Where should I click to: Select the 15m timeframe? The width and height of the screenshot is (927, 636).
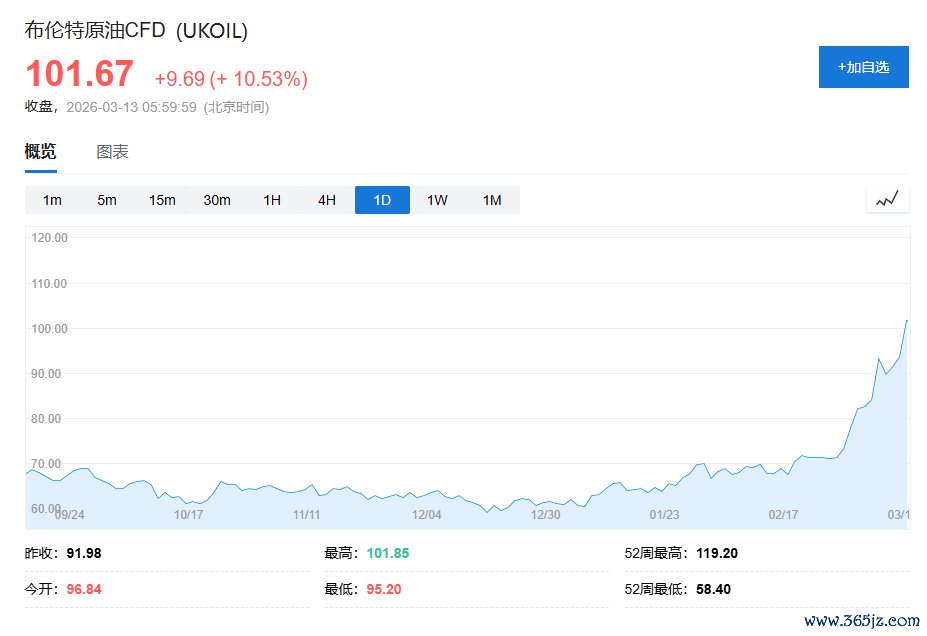(162, 200)
